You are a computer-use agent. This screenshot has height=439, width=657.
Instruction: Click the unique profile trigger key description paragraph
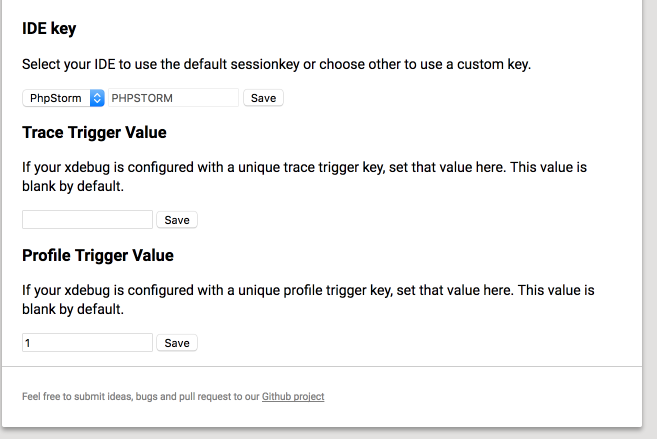(308, 300)
